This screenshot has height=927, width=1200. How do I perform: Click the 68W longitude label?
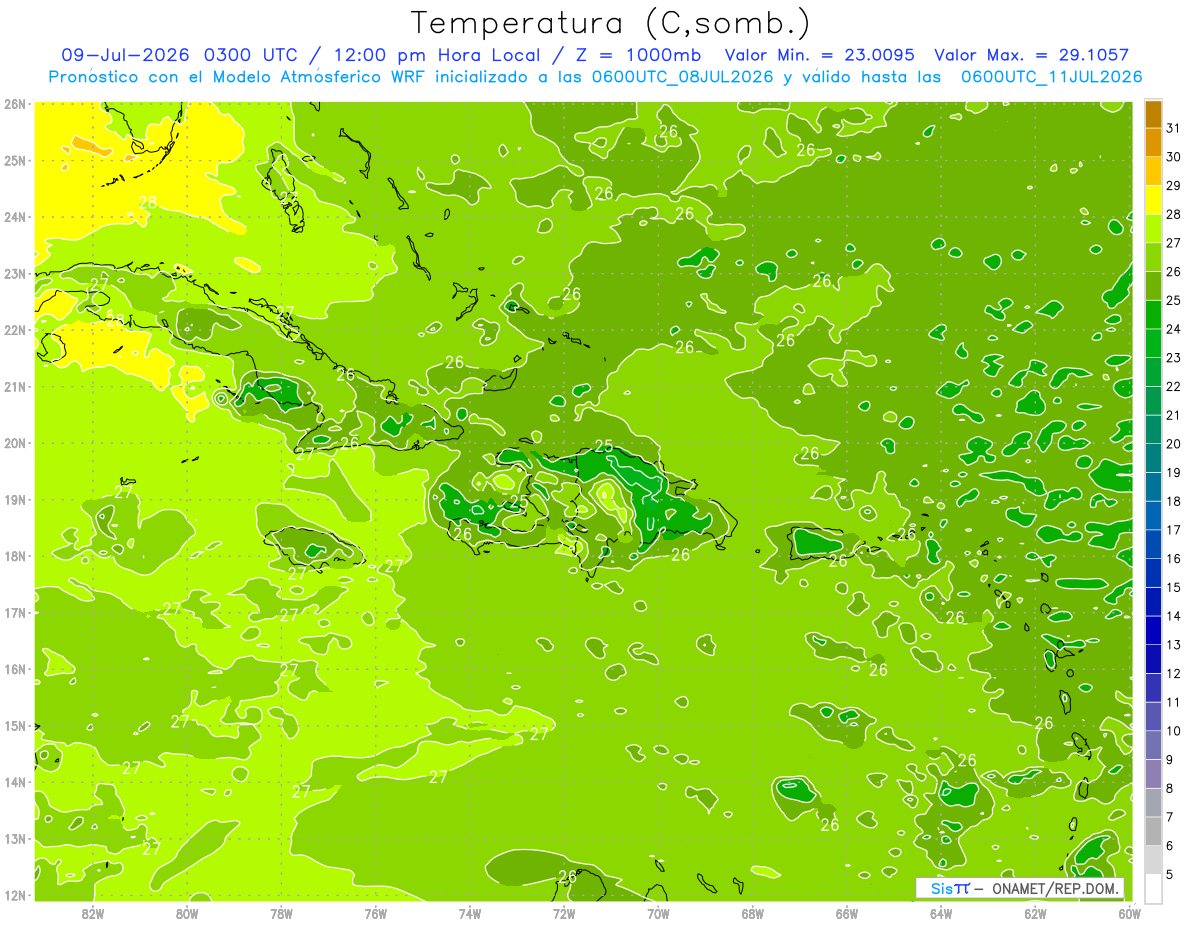(x=753, y=913)
